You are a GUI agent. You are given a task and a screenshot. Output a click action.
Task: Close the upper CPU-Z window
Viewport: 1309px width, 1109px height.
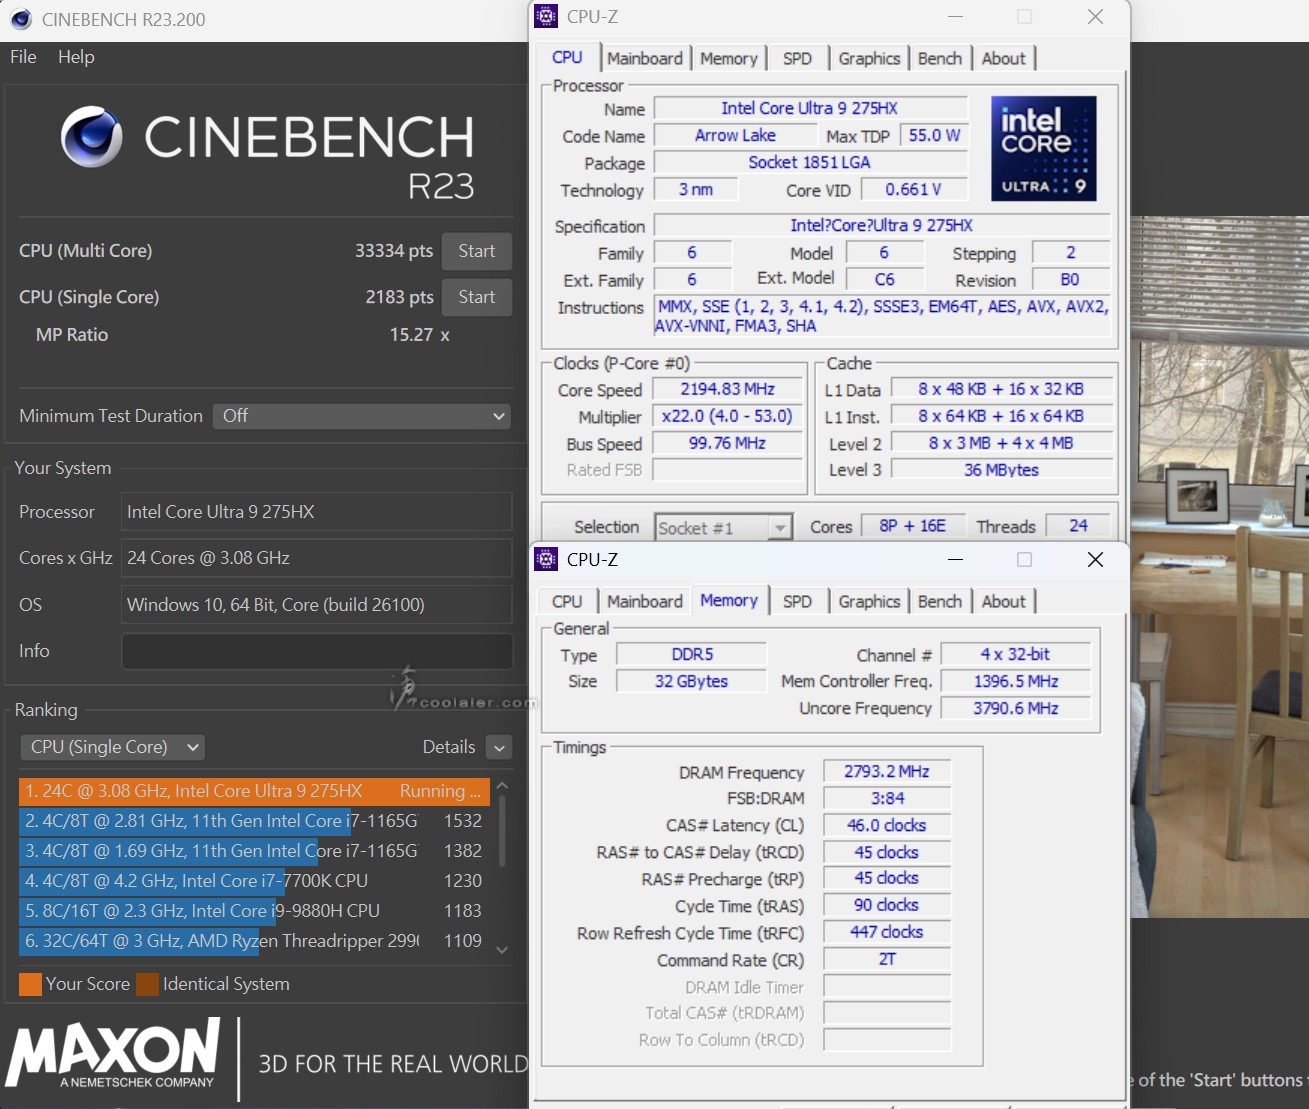pos(1095,17)
